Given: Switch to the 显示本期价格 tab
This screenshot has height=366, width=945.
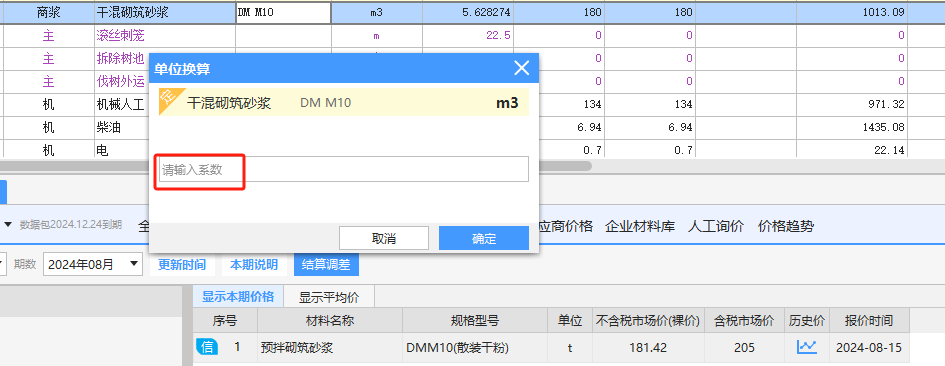Looking at the screenshot, I should [x=238, y=297].
